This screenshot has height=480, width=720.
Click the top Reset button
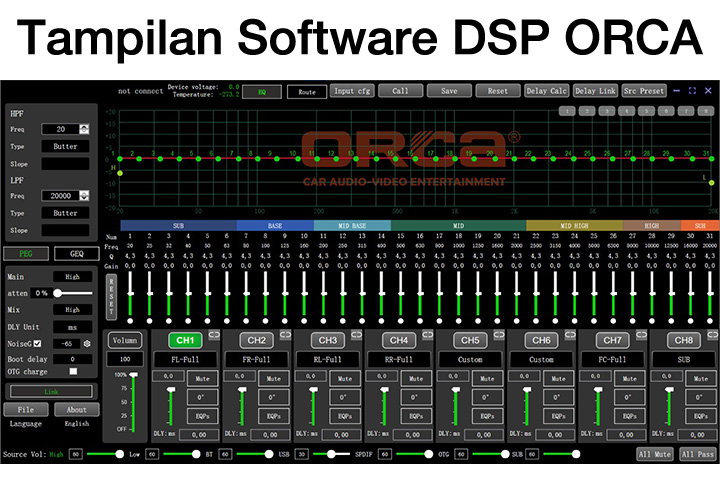click(x=498, y=91)
